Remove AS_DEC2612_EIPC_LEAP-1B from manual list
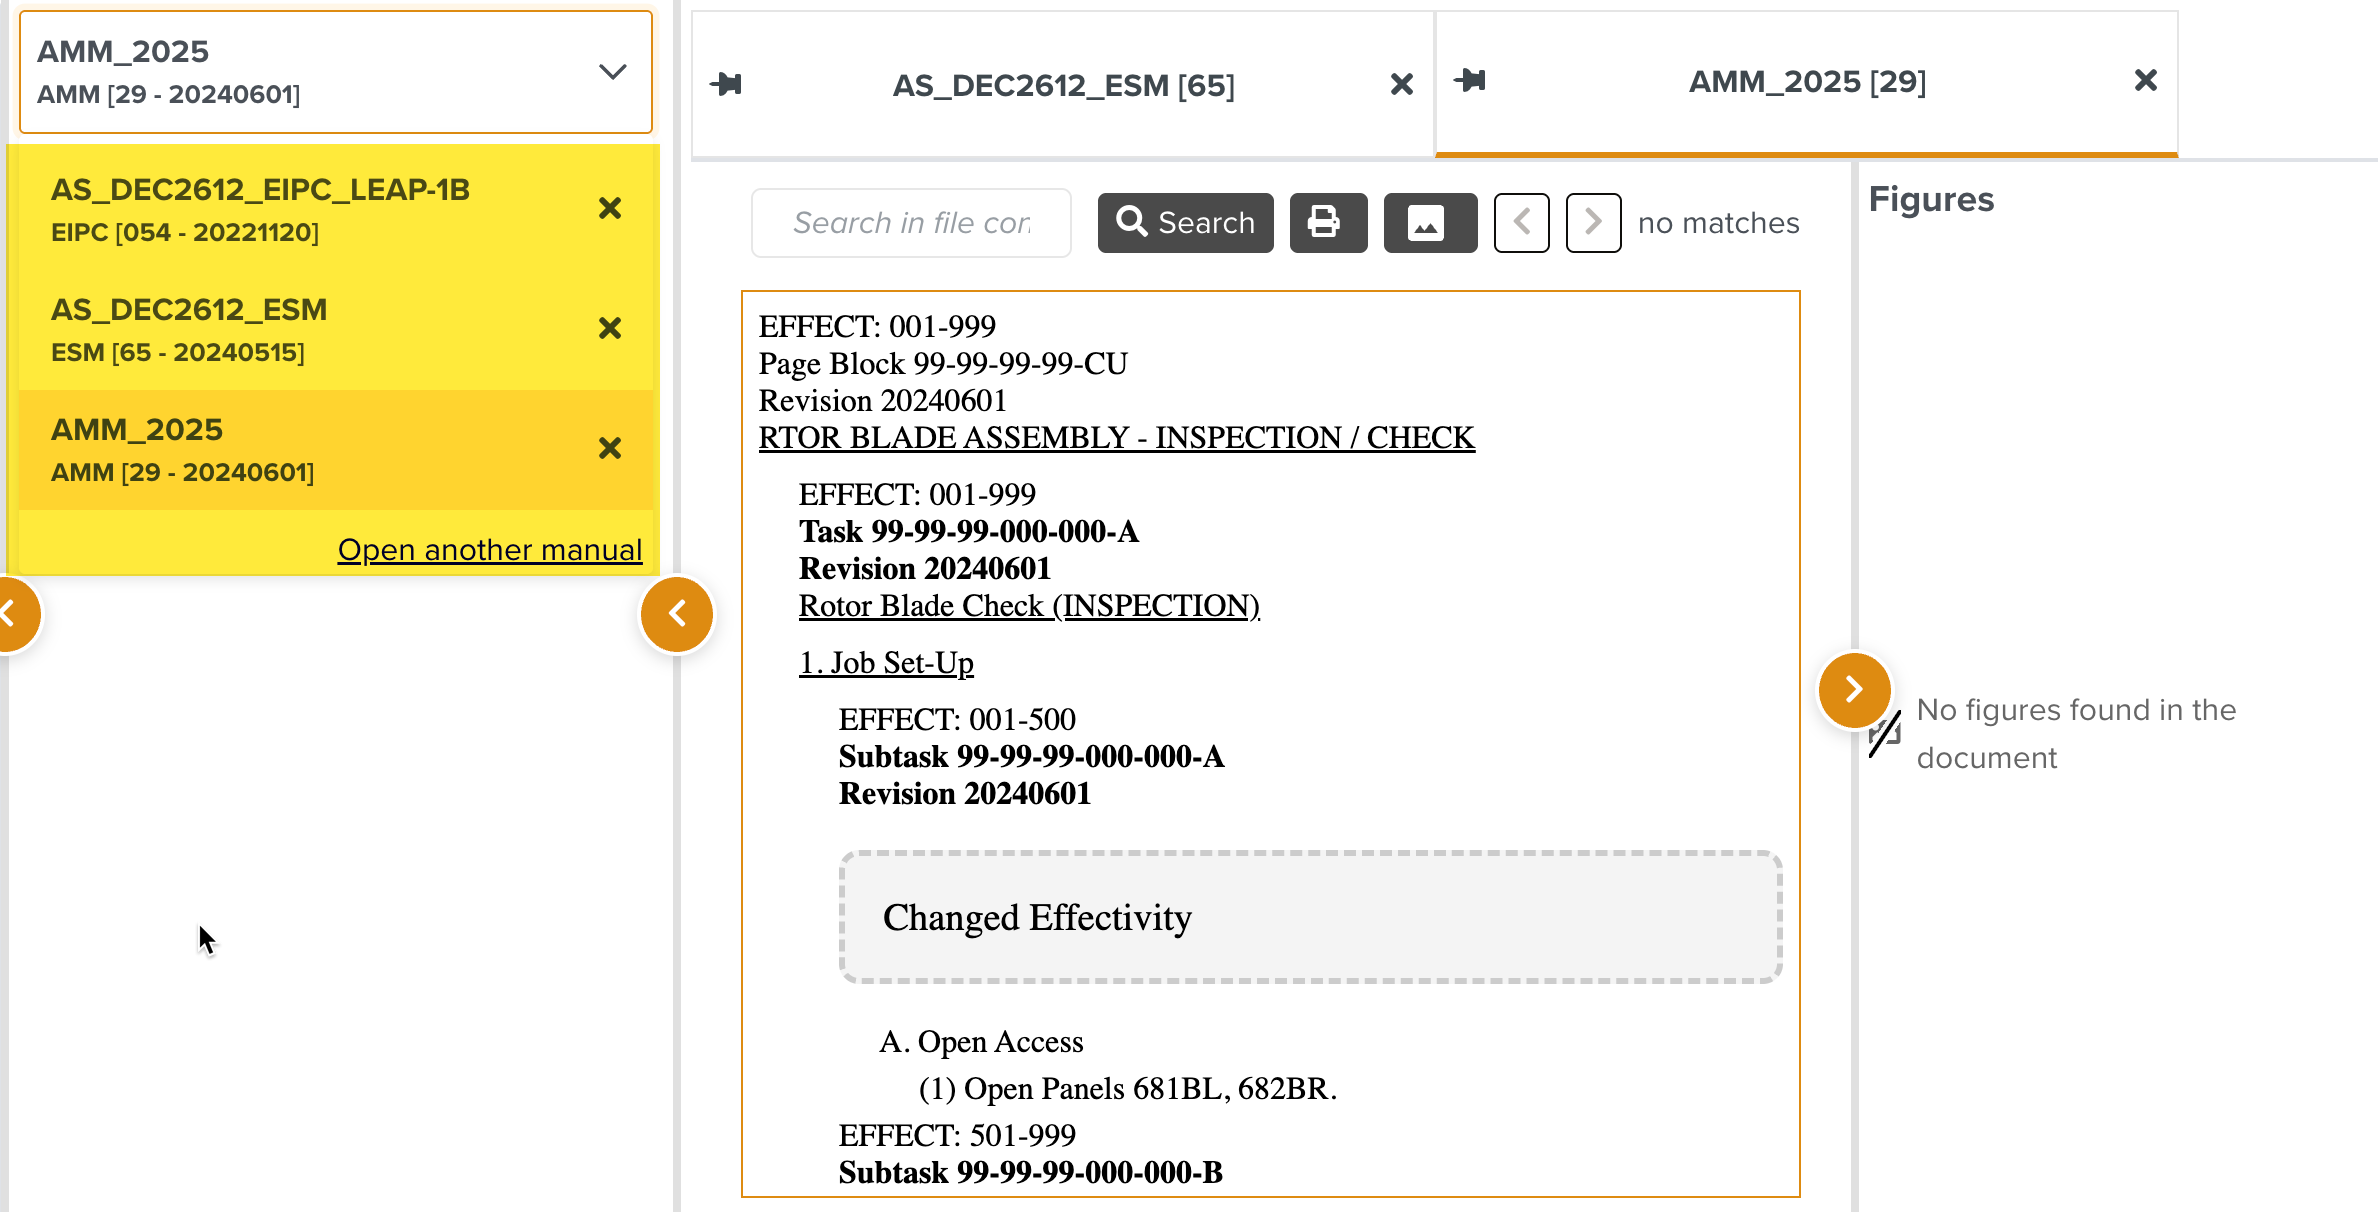2378x1212 pixels. pos(609,208)
